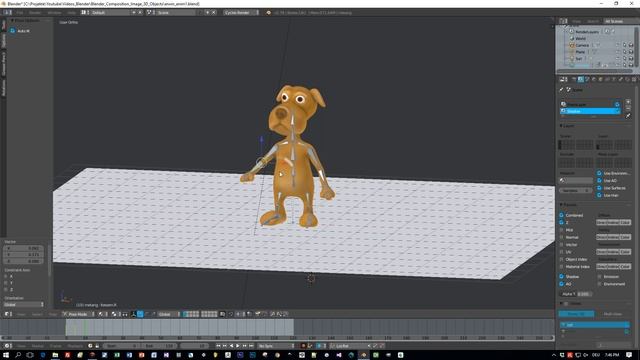Click the Multi-View button
Image resolution: width=640 pixels, height=360 pixels.
click(613, 314)
